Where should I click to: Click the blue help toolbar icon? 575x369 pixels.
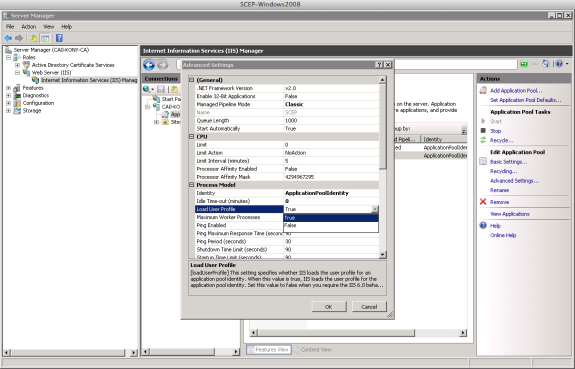point(59,38)
